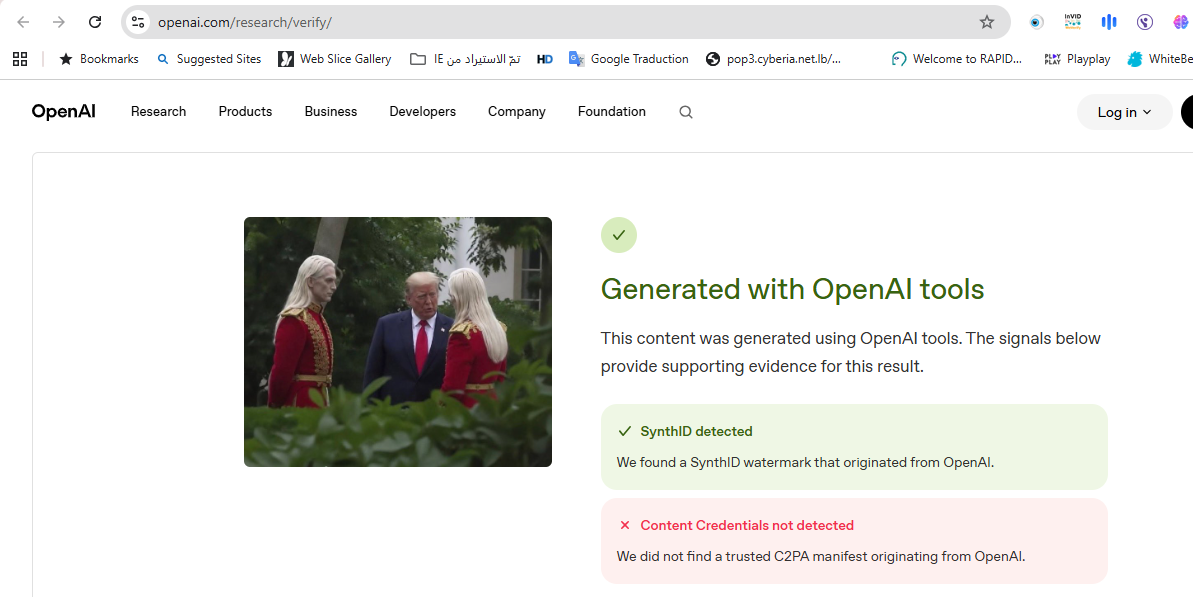Search the OpenAI site with magnifier icon
This screenshot has height=597, width=1193.
pyautogui.click(x=686, y=113)
